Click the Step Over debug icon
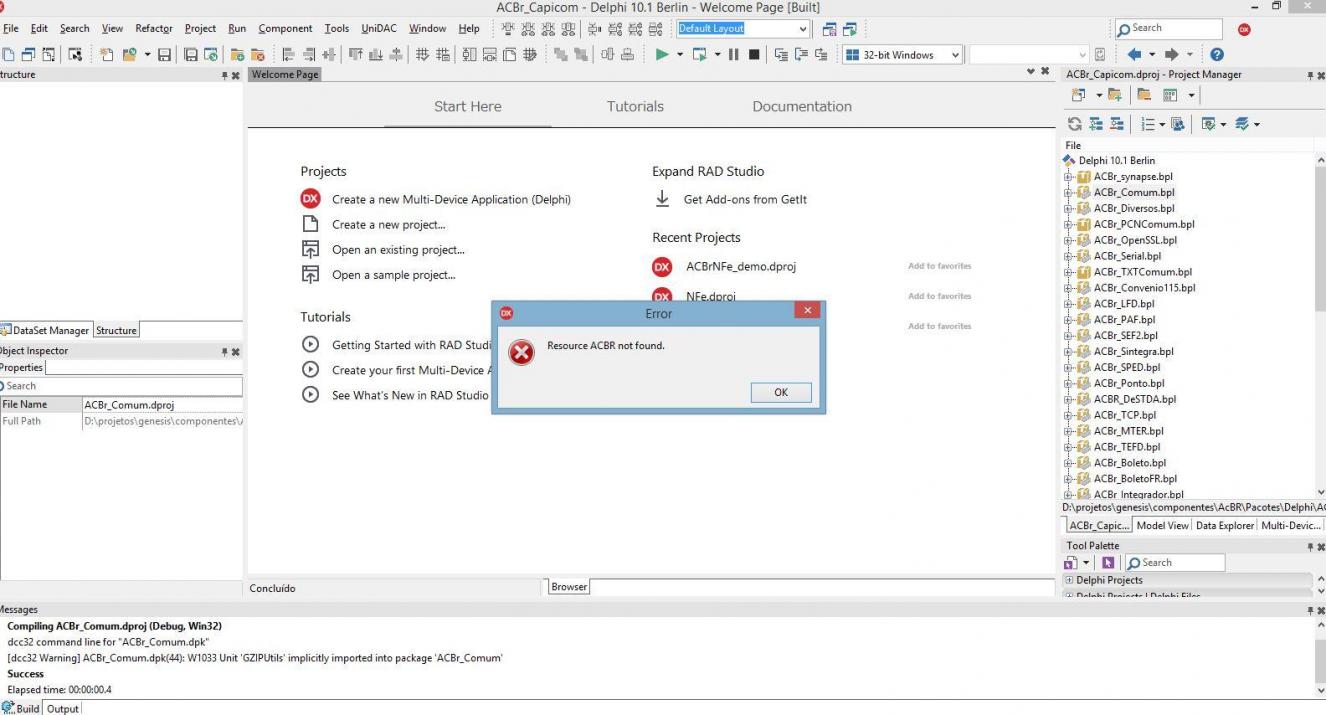 point(800,55)
